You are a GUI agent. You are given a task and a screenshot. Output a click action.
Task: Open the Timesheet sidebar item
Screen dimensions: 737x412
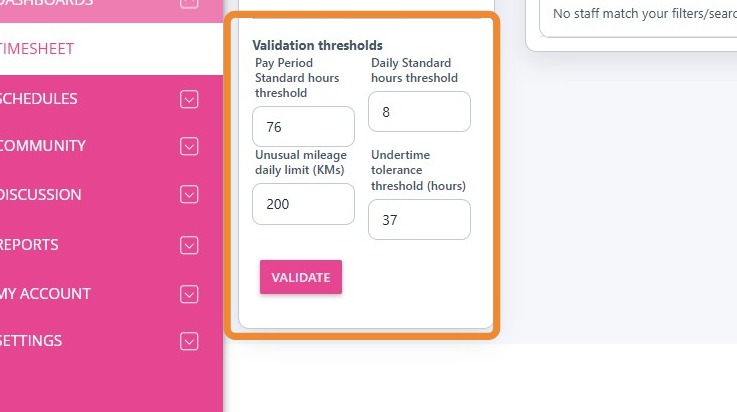tap(40, 49)
